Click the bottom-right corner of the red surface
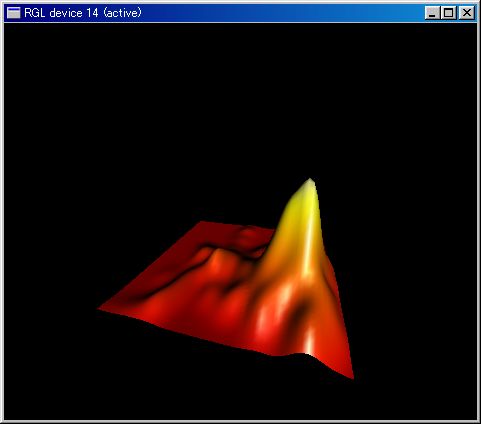482x425 pixels. (x=352, y=377)
